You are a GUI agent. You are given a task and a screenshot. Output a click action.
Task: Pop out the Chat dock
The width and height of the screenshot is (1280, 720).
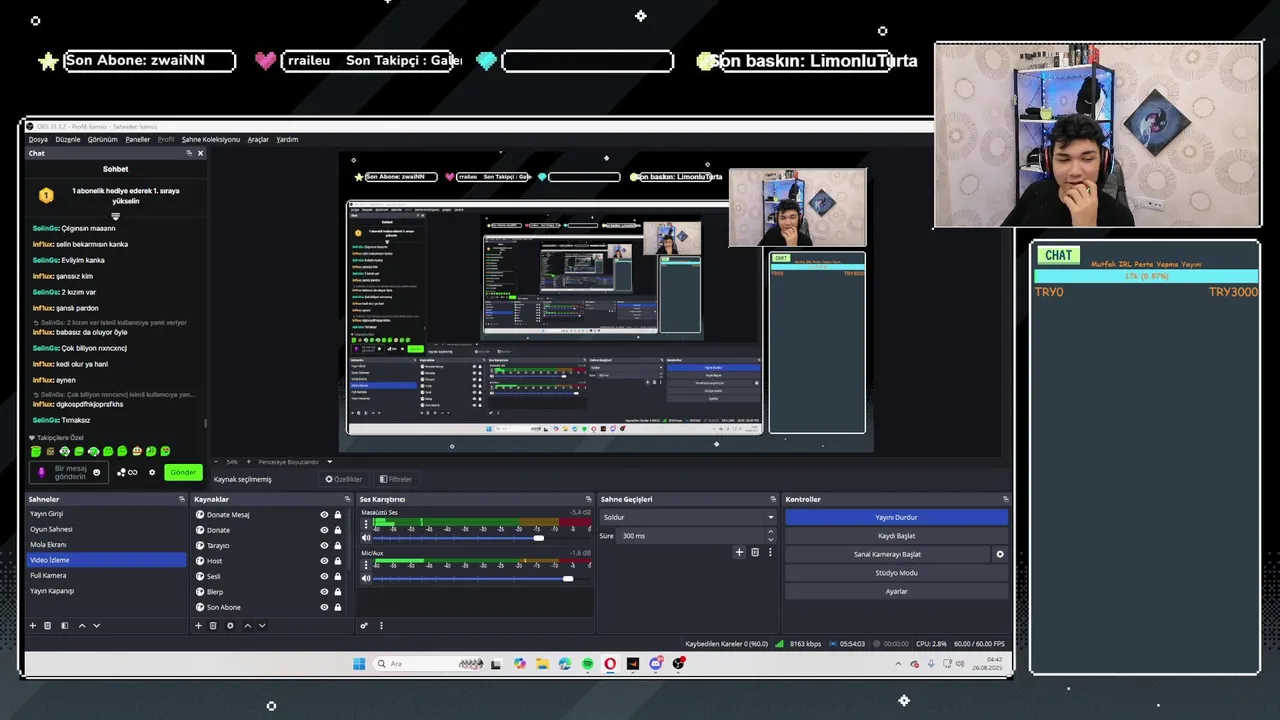(x=189, y=153)
